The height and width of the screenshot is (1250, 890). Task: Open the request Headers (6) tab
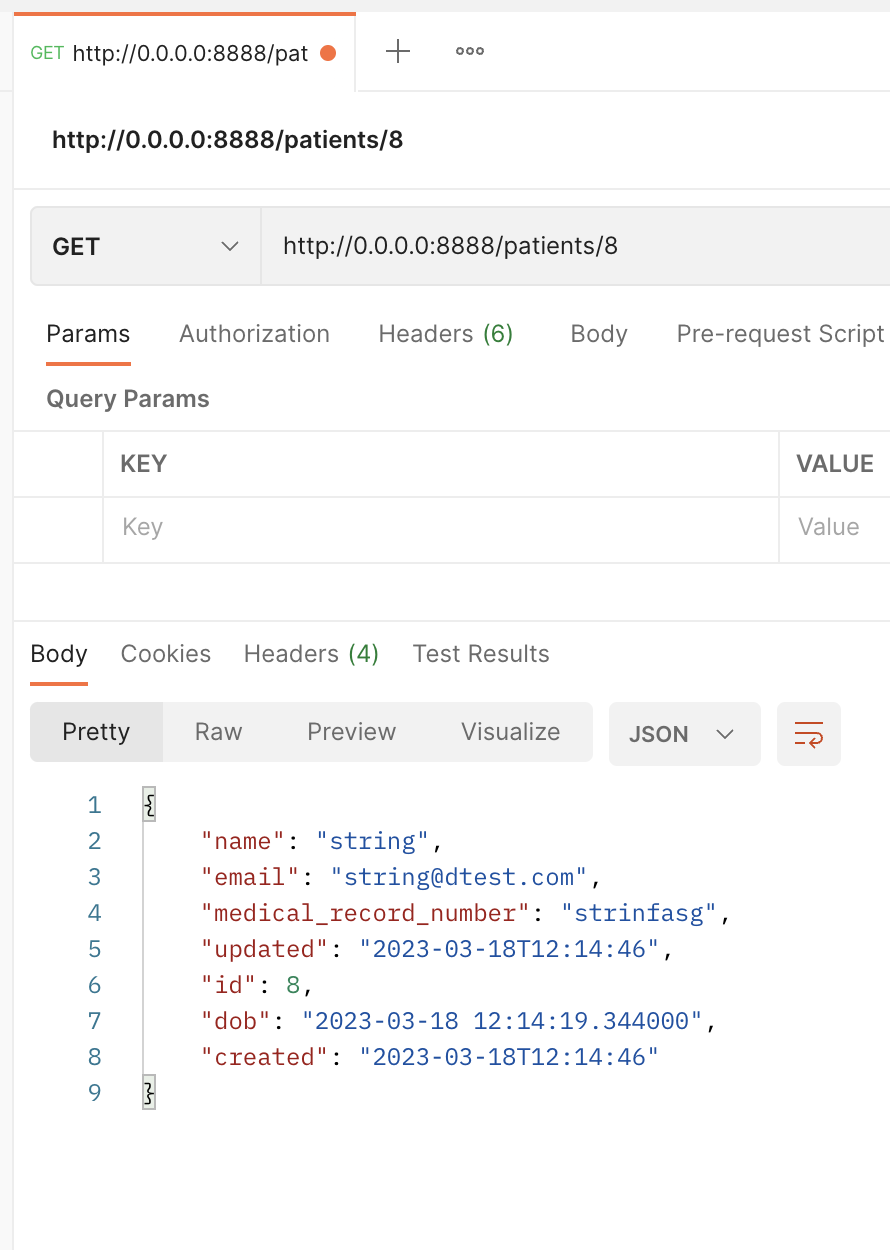click(x=445, y=334)
